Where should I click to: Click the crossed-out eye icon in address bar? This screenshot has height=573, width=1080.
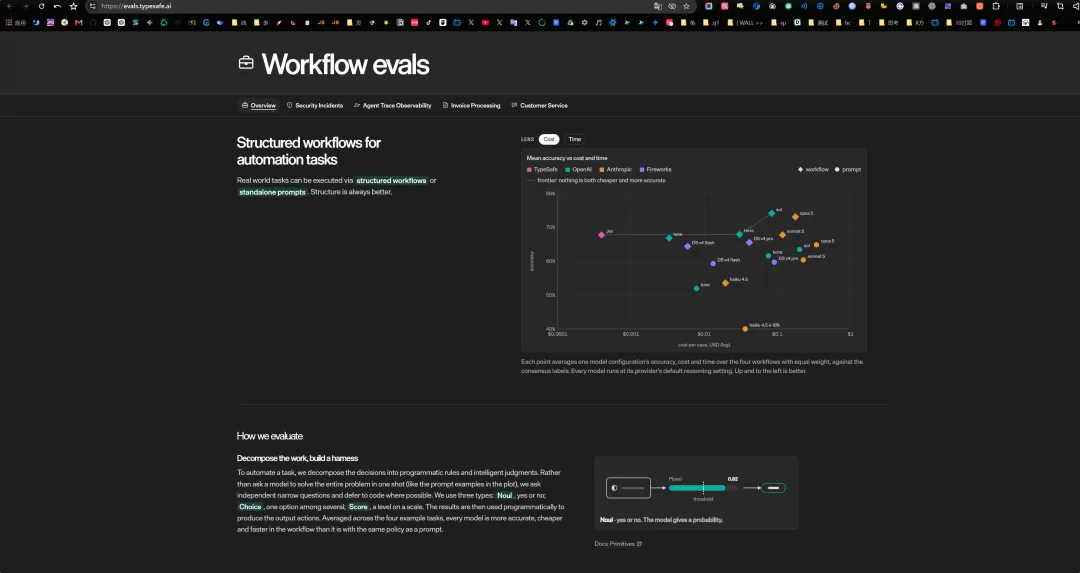coord(672,6)
